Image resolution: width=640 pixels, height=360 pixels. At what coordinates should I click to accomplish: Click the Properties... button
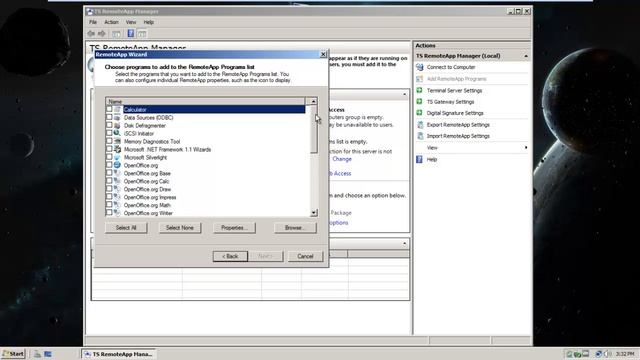pos(234,228)
